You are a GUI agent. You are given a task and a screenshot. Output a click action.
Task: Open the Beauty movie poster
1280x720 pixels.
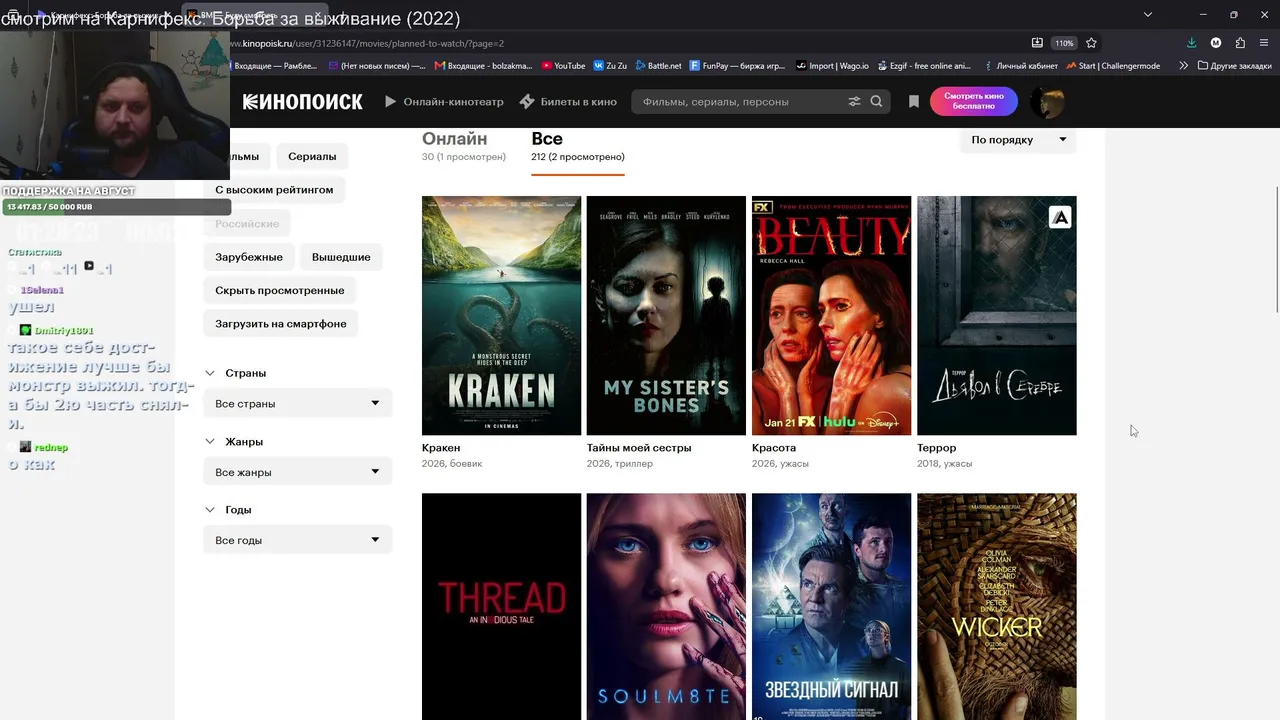[831, 315]
